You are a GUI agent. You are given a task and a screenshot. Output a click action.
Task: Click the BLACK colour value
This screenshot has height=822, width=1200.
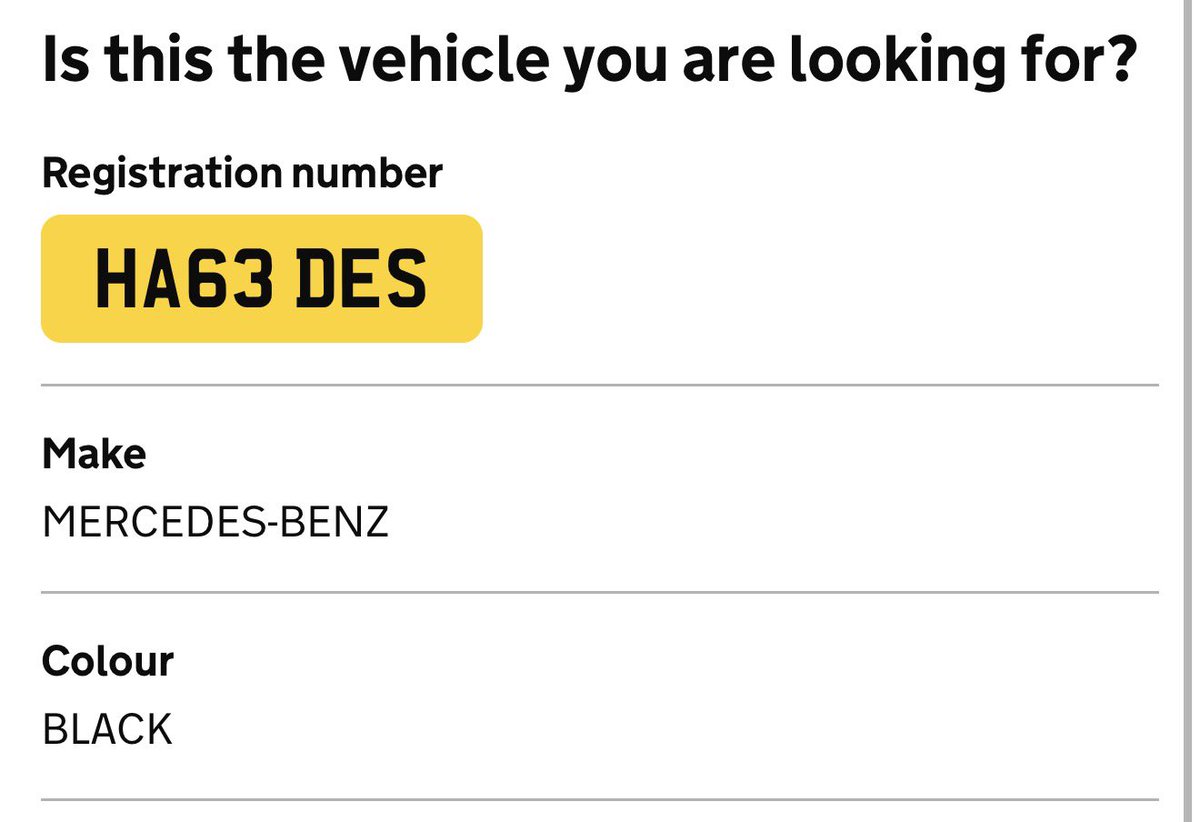tap(107, 729)
